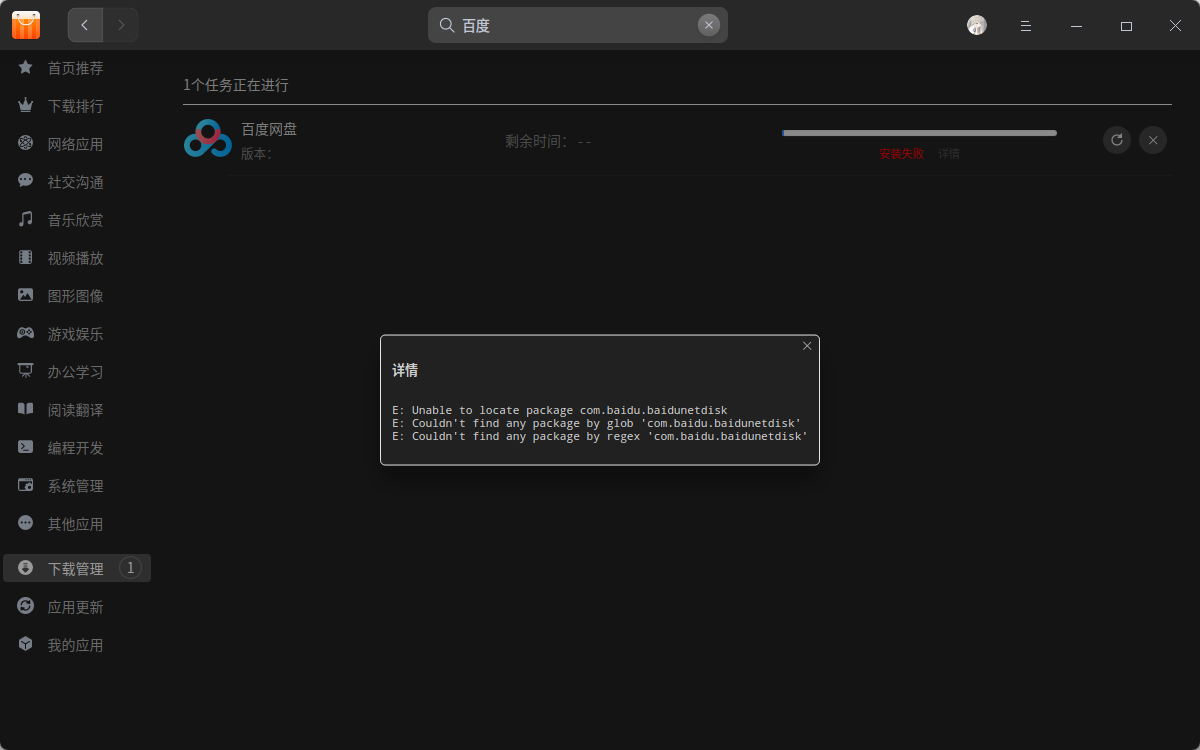Click the 1个任务正在进行 heading
The width and height of the screenshot is (1200, 750).
click(x=236, y=85)
